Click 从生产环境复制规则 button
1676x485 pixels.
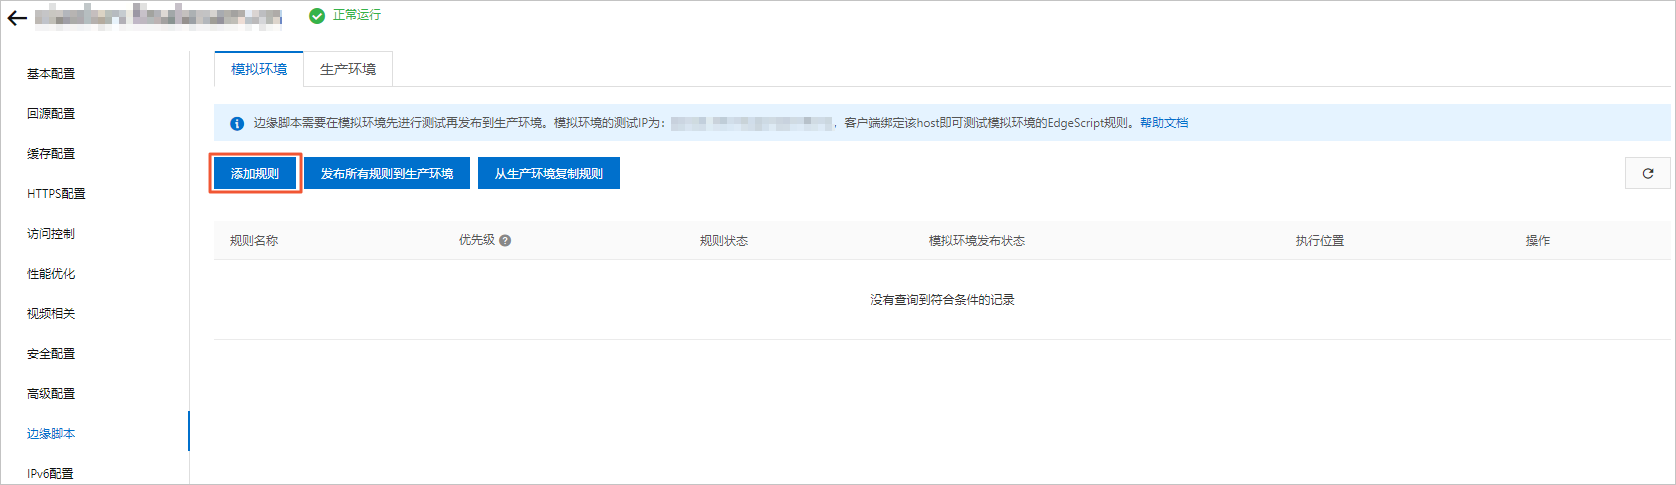549,173
